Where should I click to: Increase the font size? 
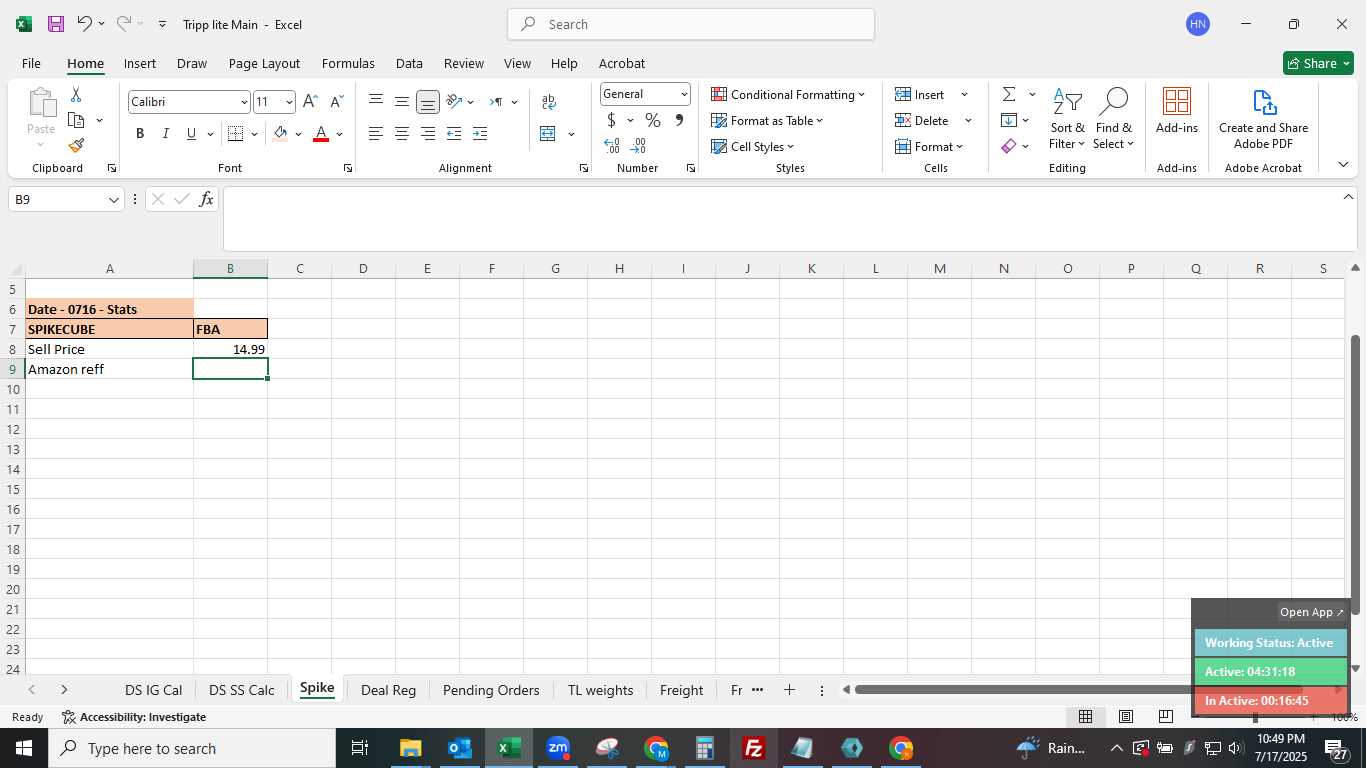coord(310,102)
